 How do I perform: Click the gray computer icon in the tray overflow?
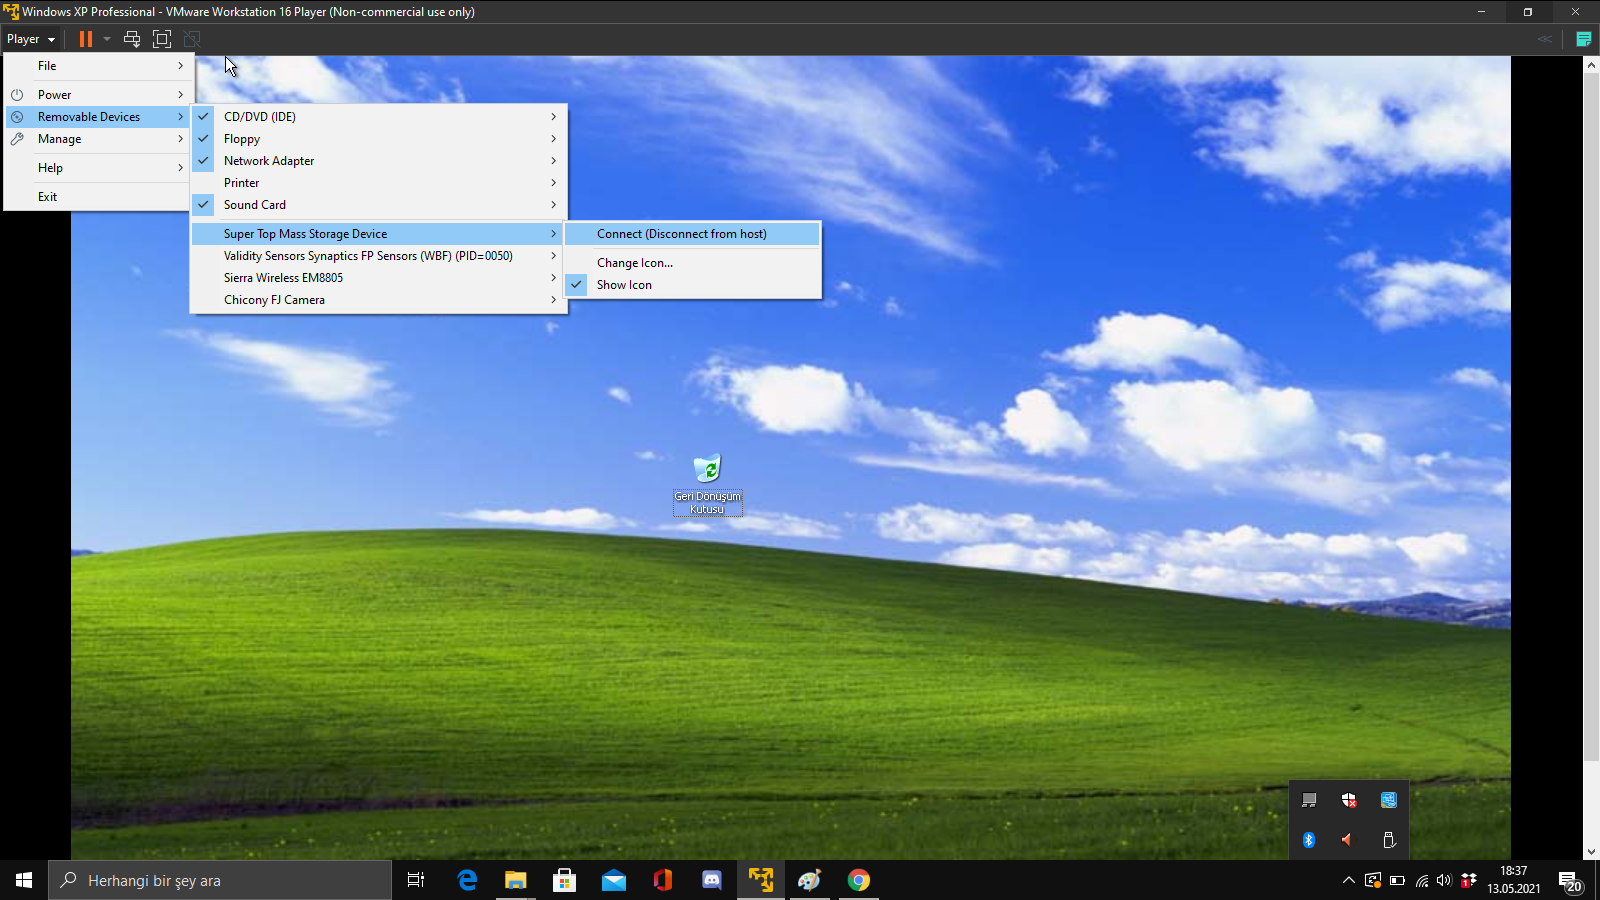point(1309,800)
